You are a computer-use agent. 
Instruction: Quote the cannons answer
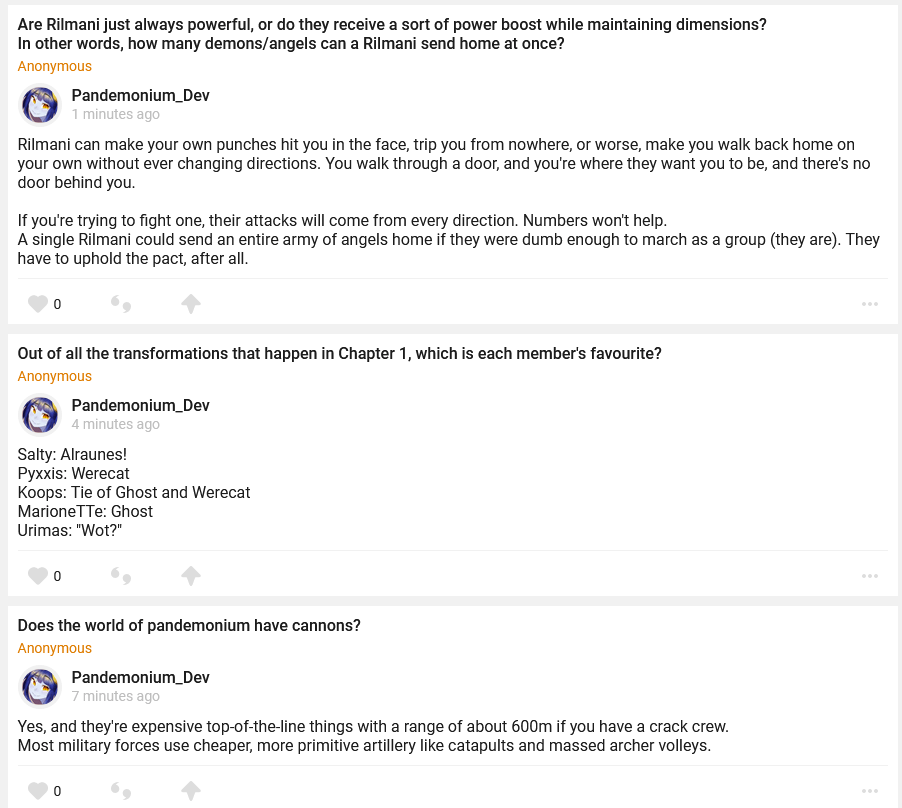pos(121,791)
